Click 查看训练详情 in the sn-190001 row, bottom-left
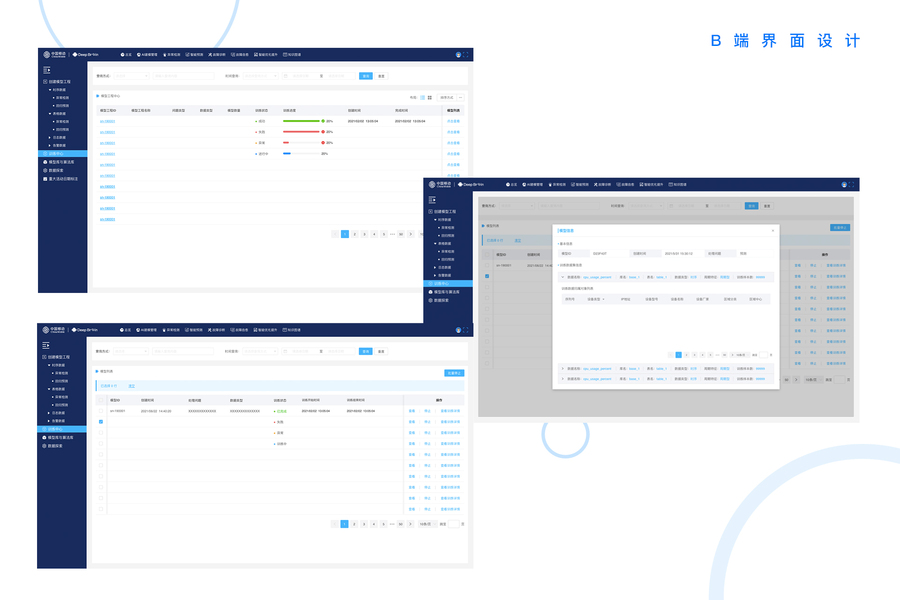 tap(450, 411)
